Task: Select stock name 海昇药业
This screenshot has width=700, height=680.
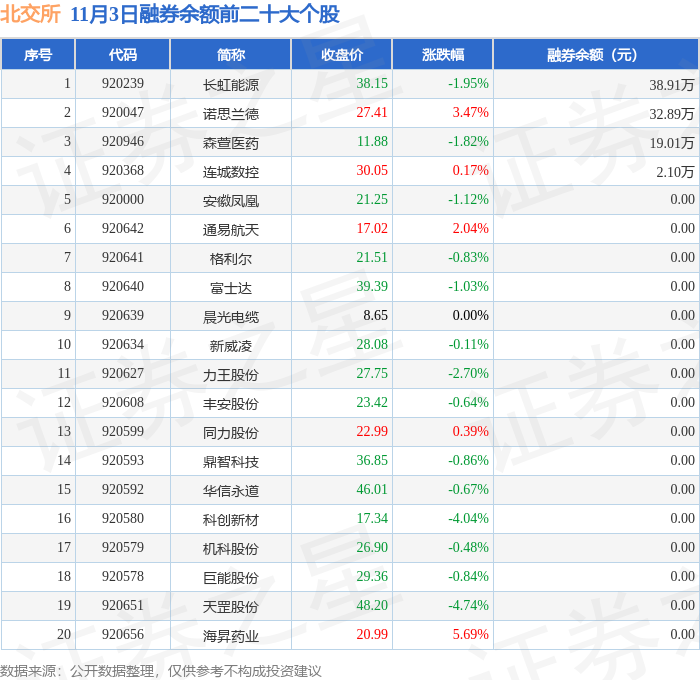Action: (231, 636)
